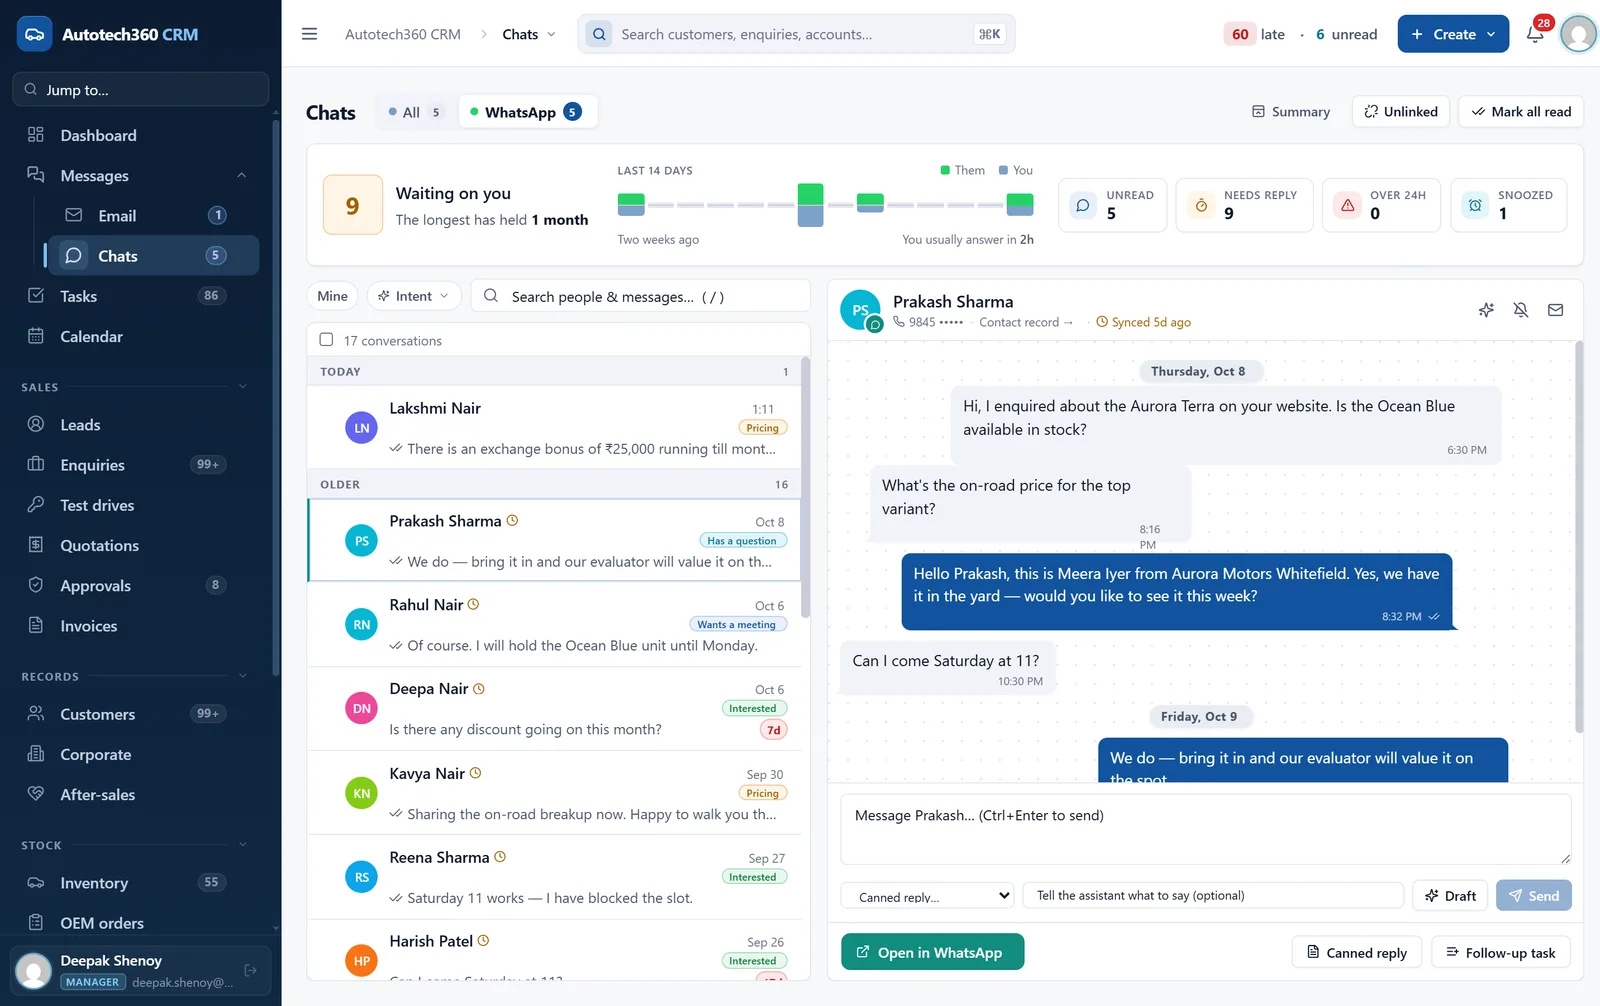
Task: Click the envelope icon in chat header
Action: click(1556, 310)
